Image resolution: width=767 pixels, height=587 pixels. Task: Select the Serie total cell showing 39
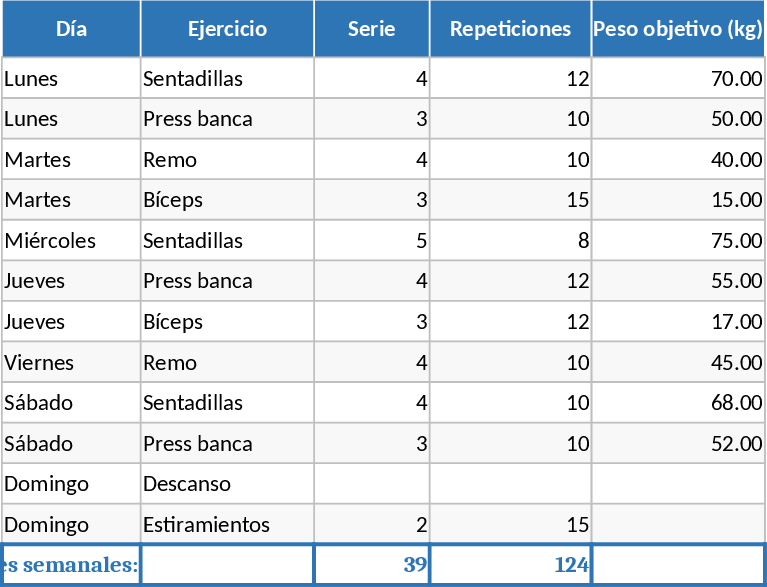[x=371, y=565]
